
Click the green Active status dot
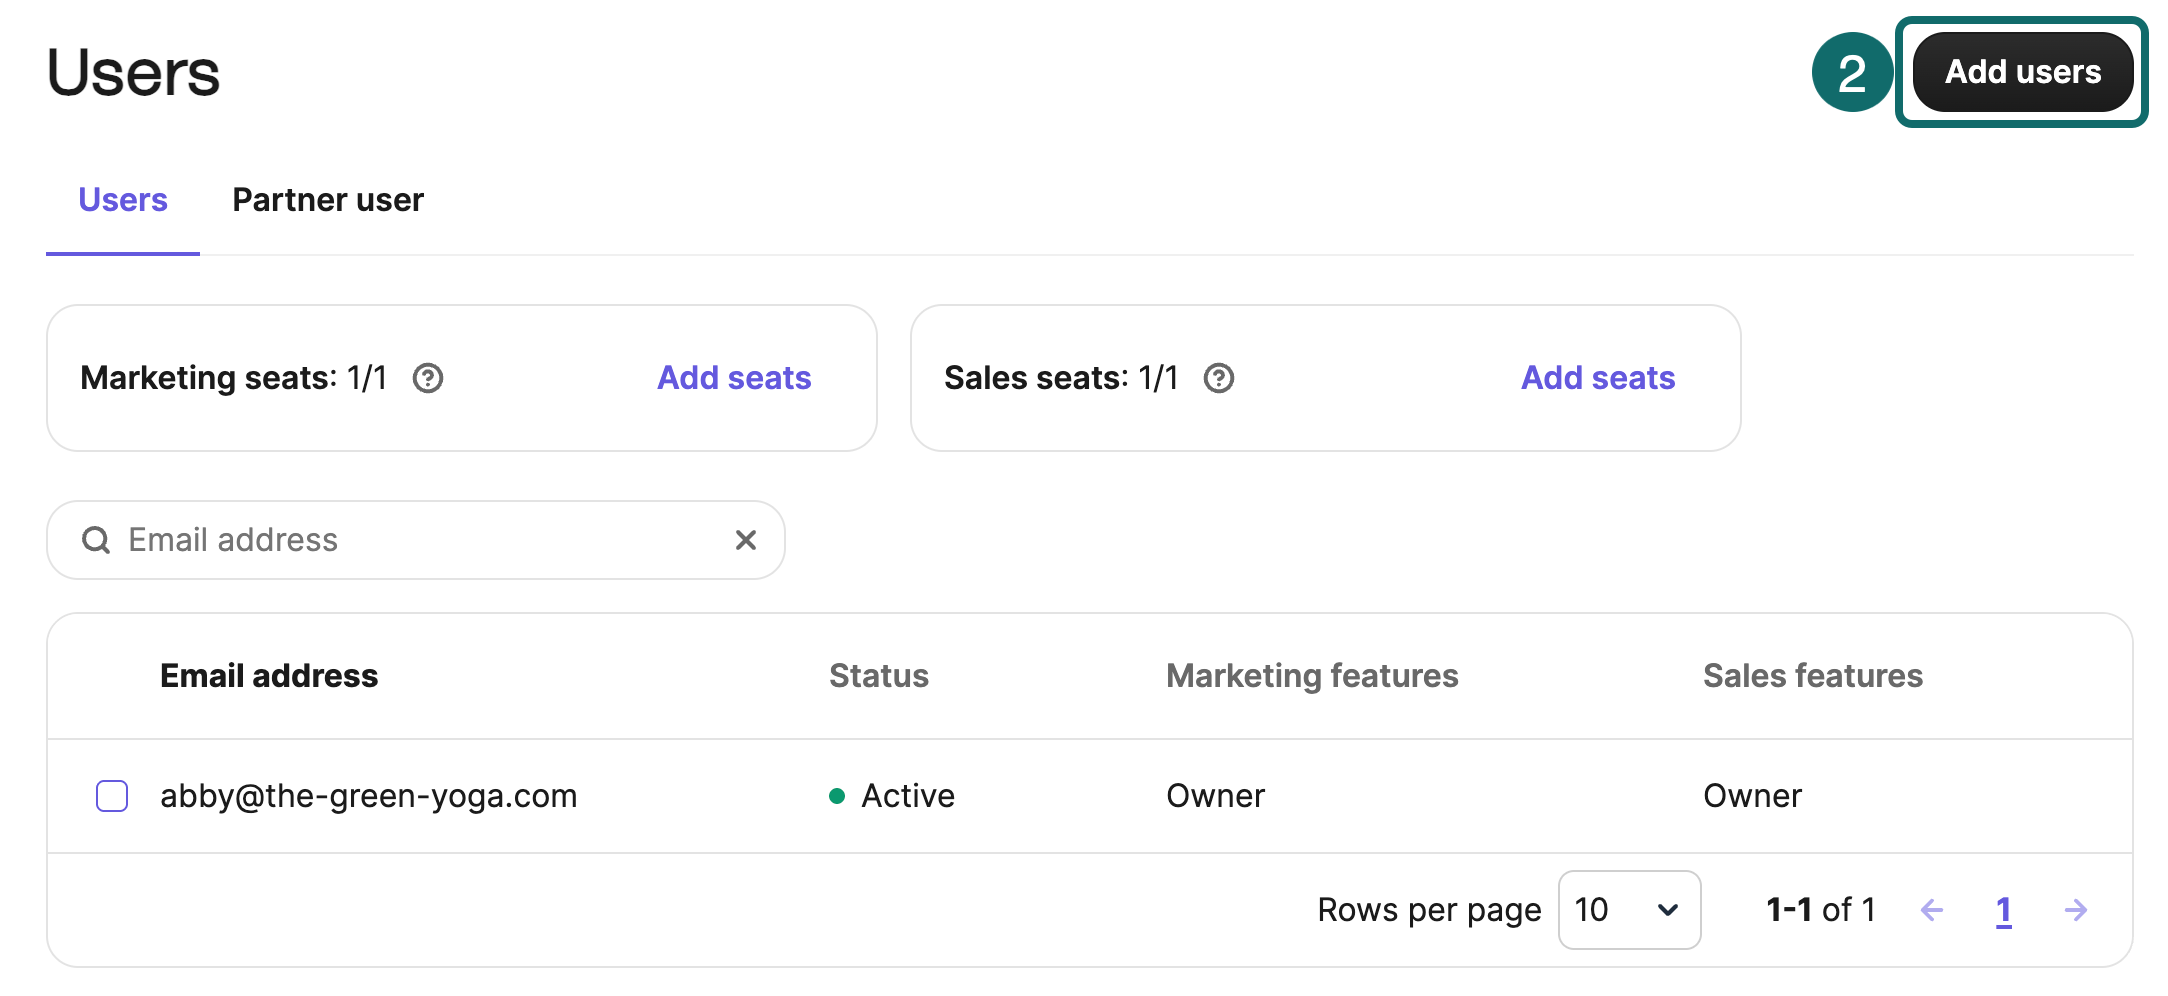(837, 796)
